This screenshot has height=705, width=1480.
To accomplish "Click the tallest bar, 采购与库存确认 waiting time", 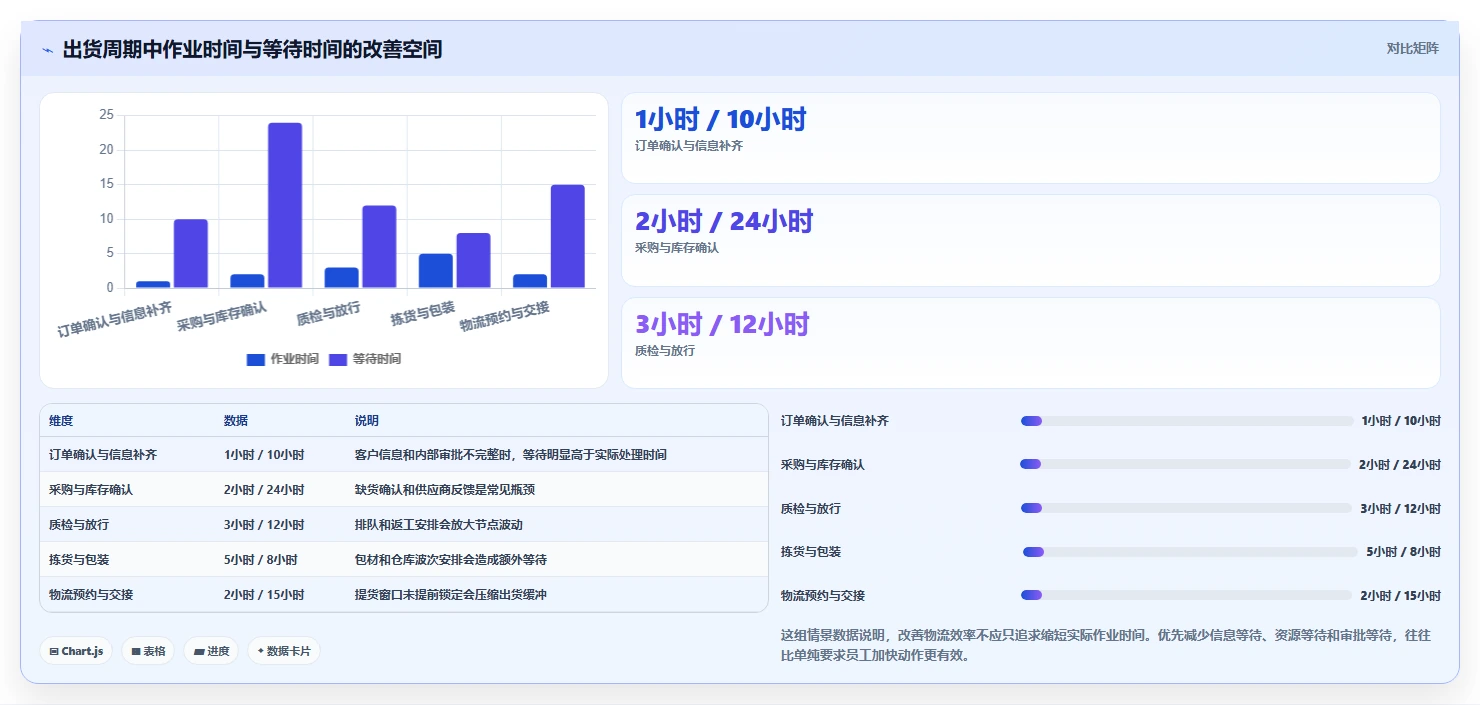I will [285, 206].
